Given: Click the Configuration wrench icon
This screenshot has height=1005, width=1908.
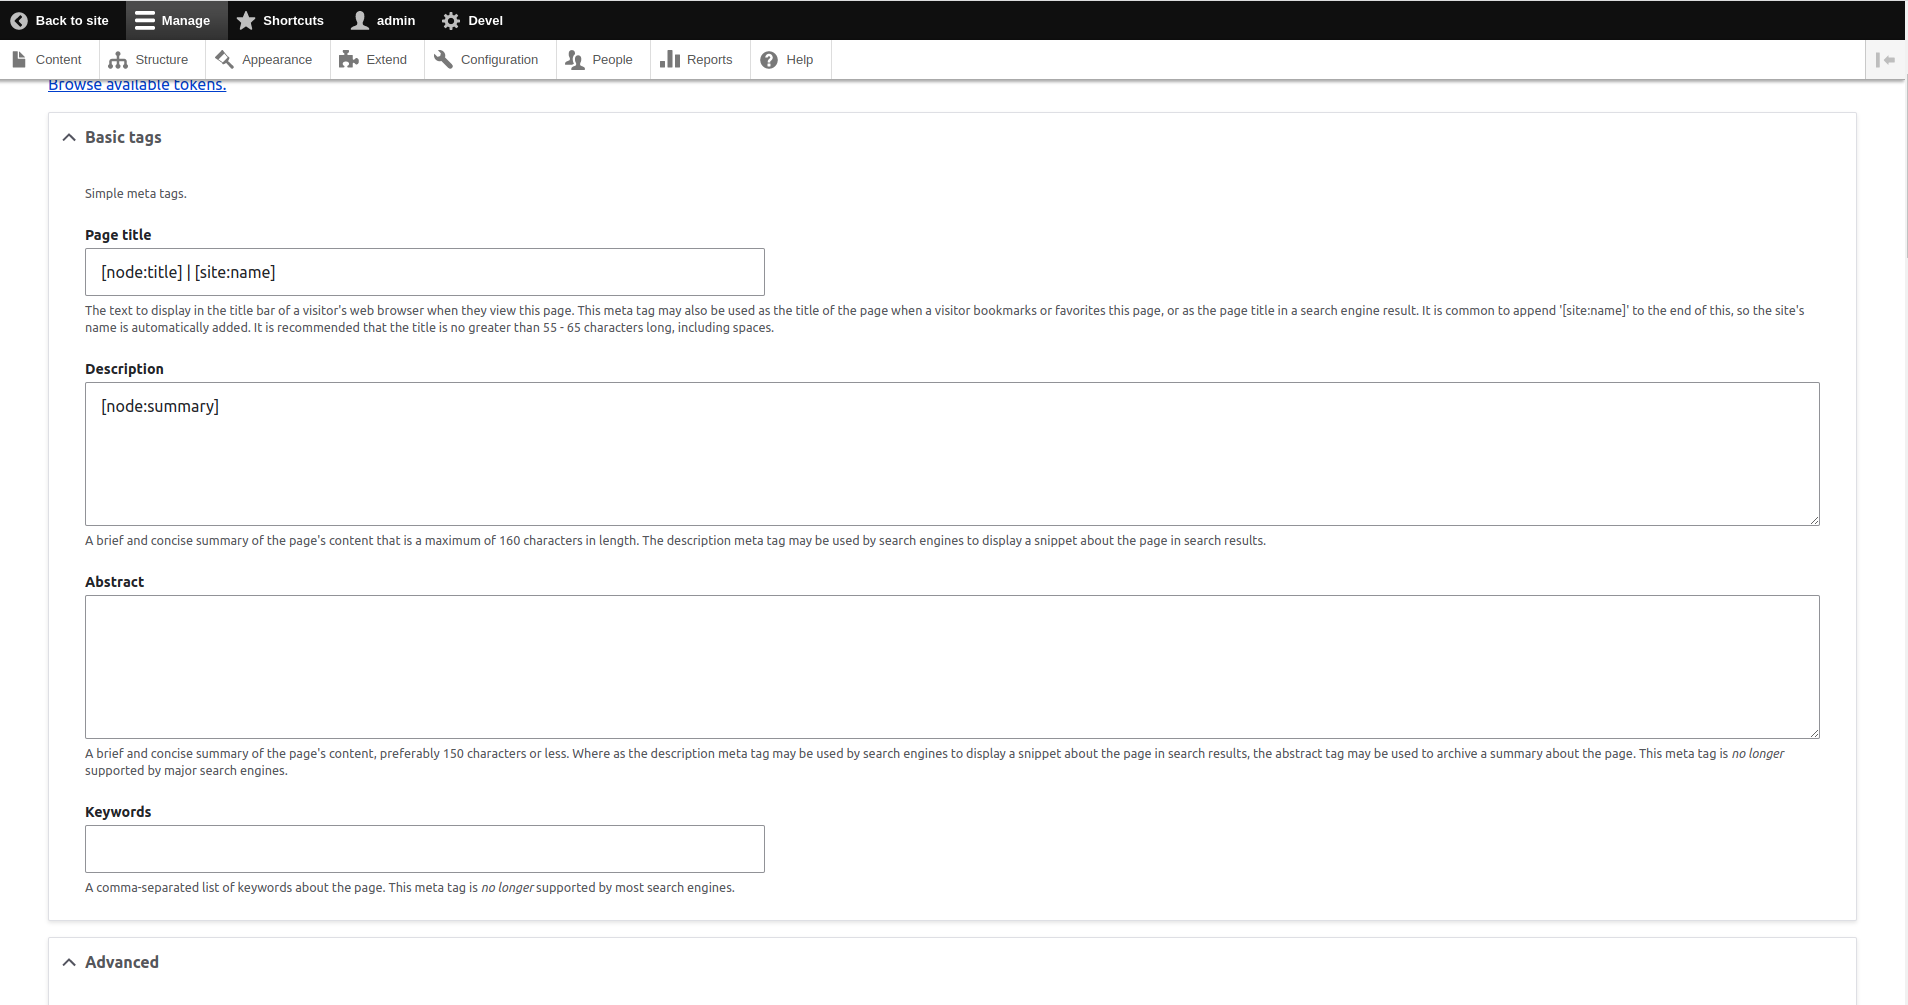Looking at the screenshot, I should (x=443, y=60).
